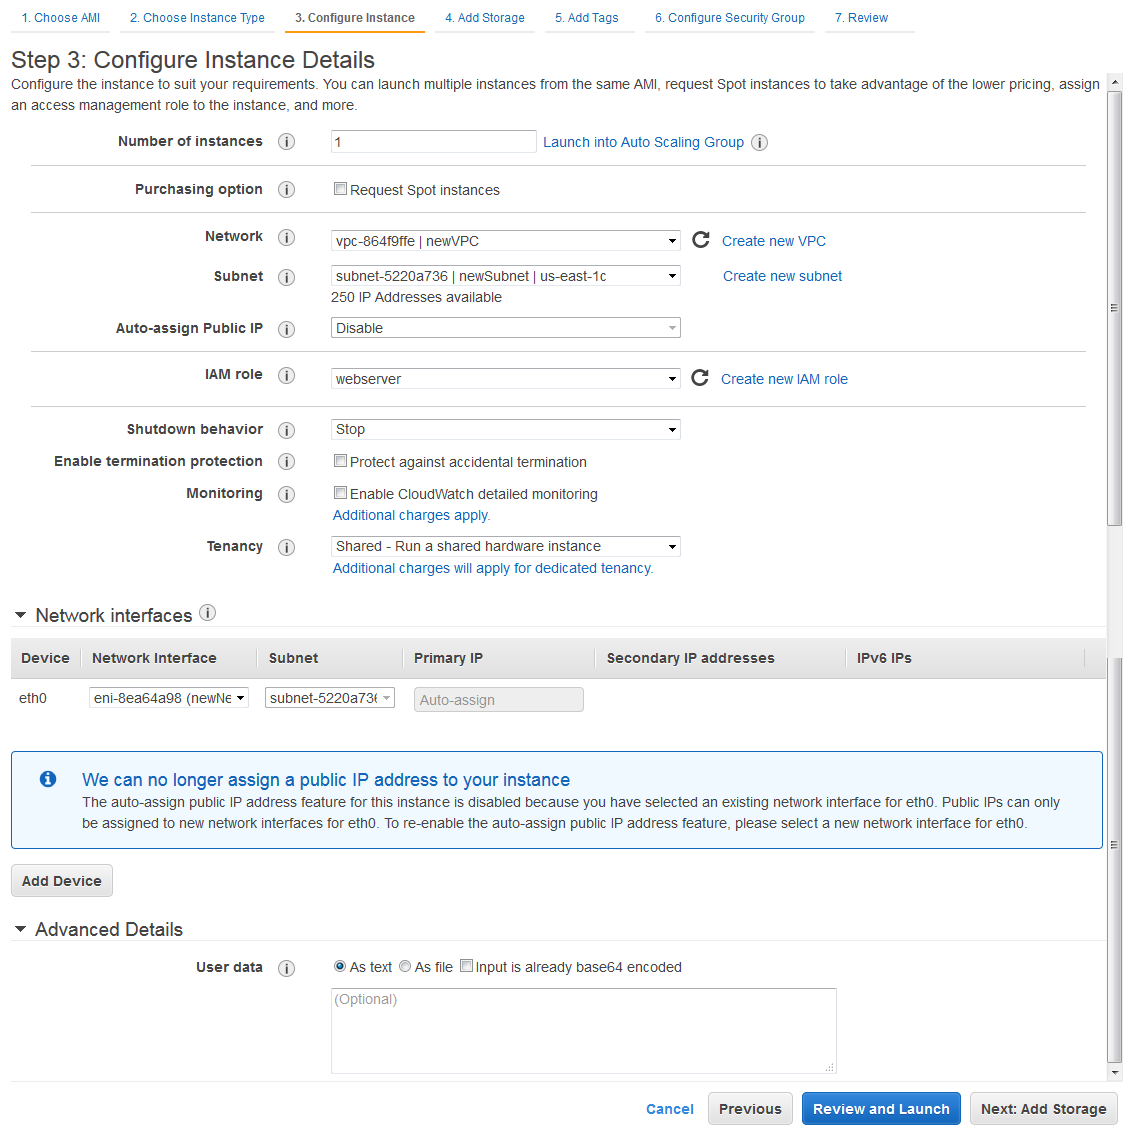Enable Request Spot instances checkbox
This screenshot has width=1129, height=1131.
tap(340, 189)
